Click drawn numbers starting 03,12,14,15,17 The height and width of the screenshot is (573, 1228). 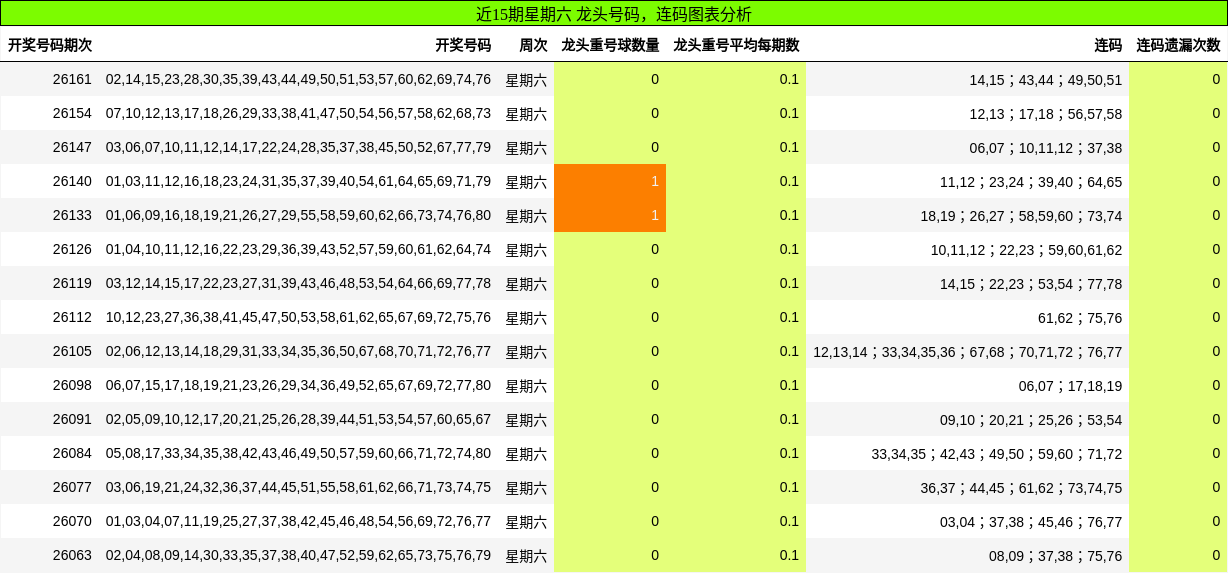coord(299,283)
